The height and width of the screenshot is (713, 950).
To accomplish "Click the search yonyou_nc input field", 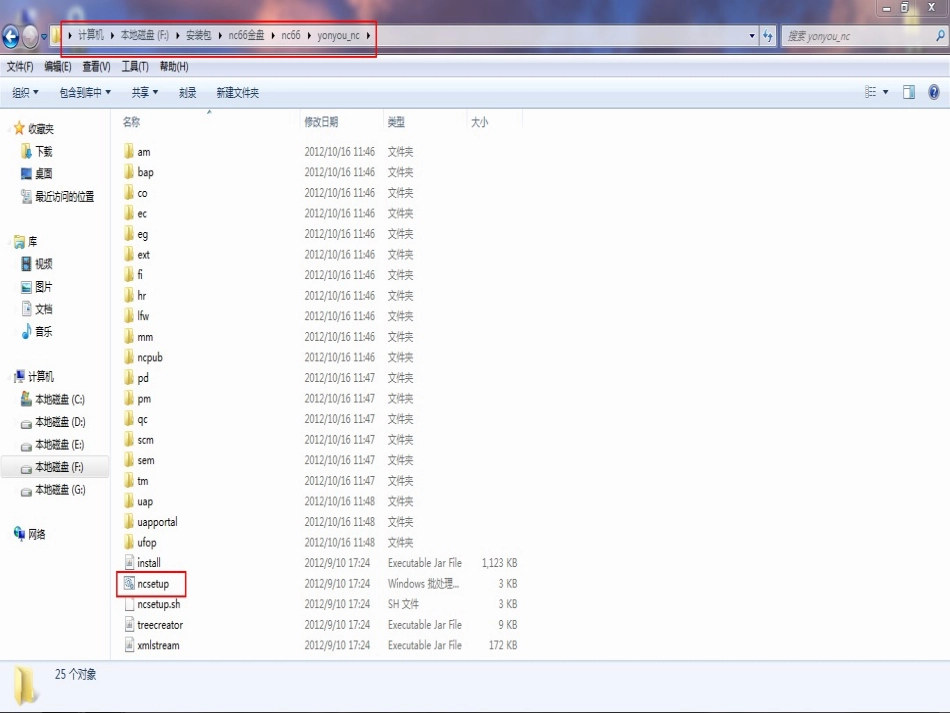I will pyautogui.click(x=857, y=36).
